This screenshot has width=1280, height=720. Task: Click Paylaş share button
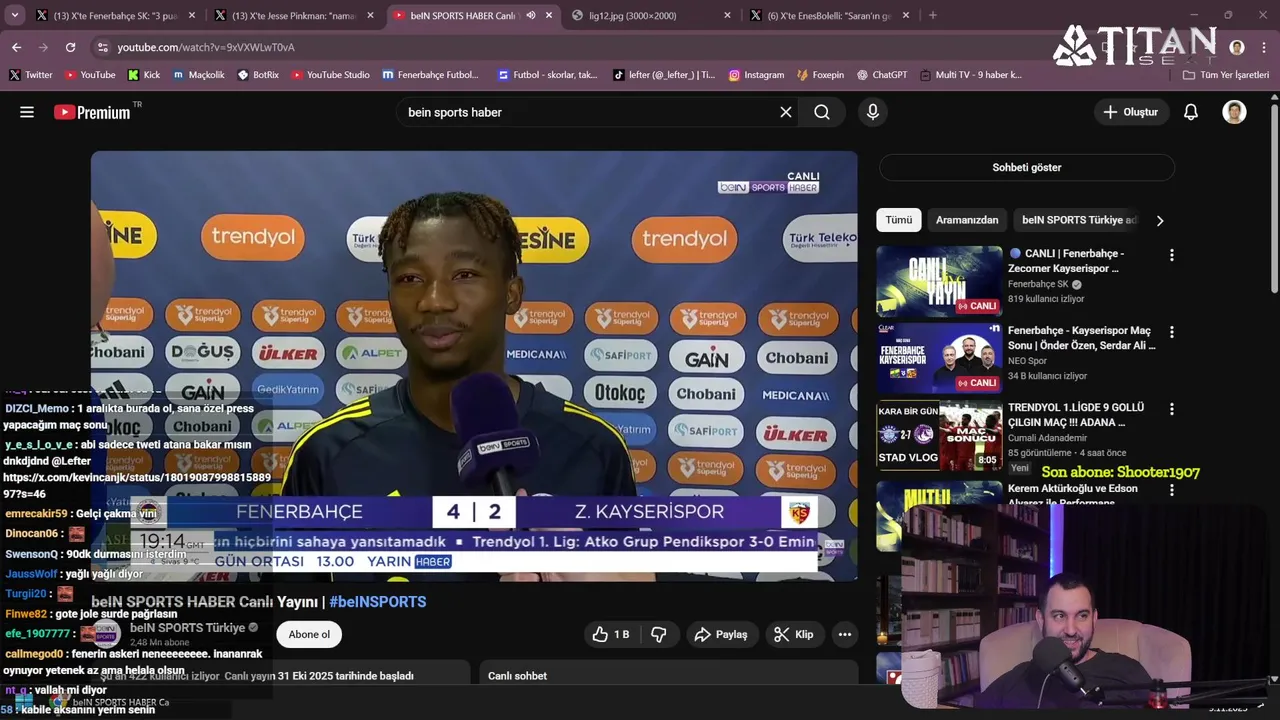[x=721, y=634]
